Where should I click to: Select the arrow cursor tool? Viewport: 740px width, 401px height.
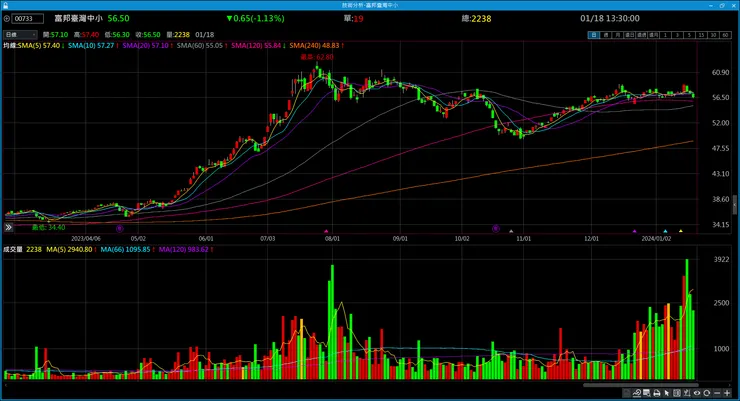(667, 393)
